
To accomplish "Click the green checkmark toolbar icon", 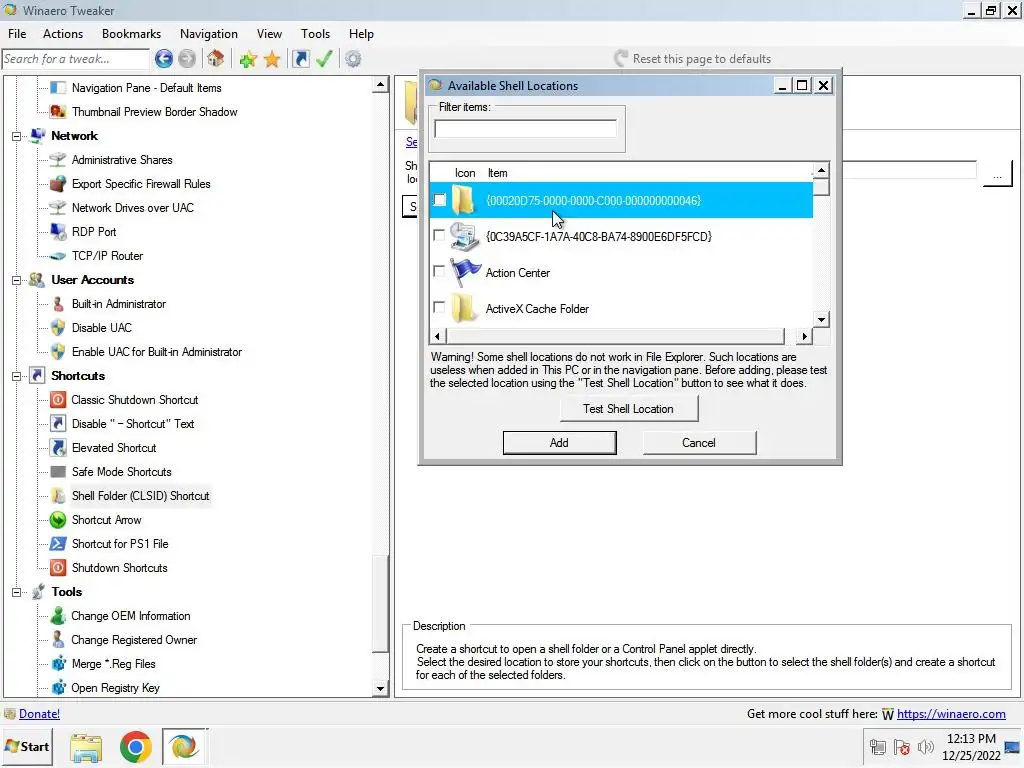I will [324, 59].
